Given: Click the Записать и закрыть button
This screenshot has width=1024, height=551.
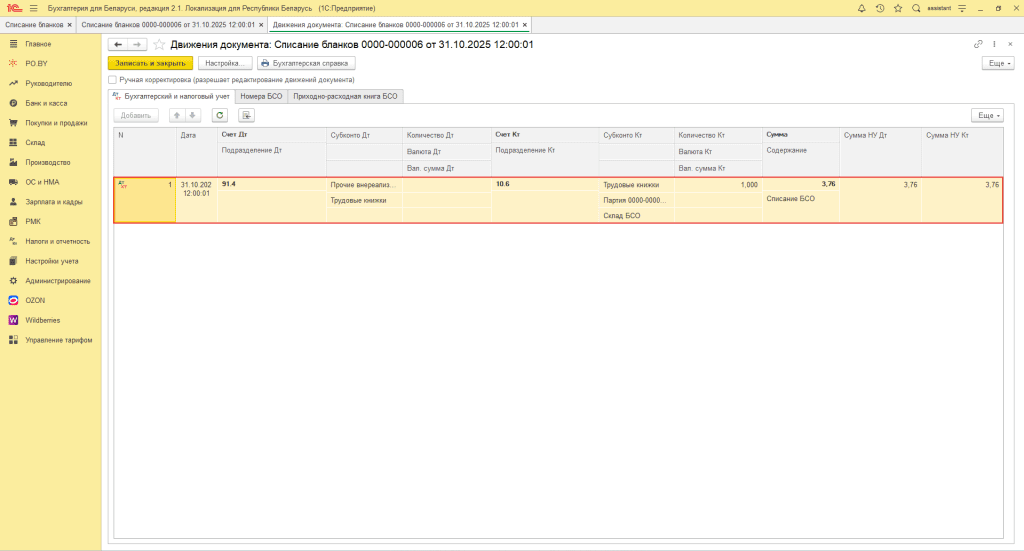Looking at the screenshot, I should click(150, 63).
